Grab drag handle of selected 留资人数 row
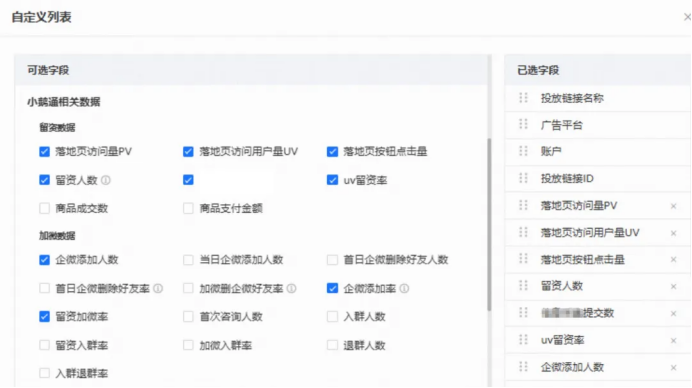 point(523,286)
